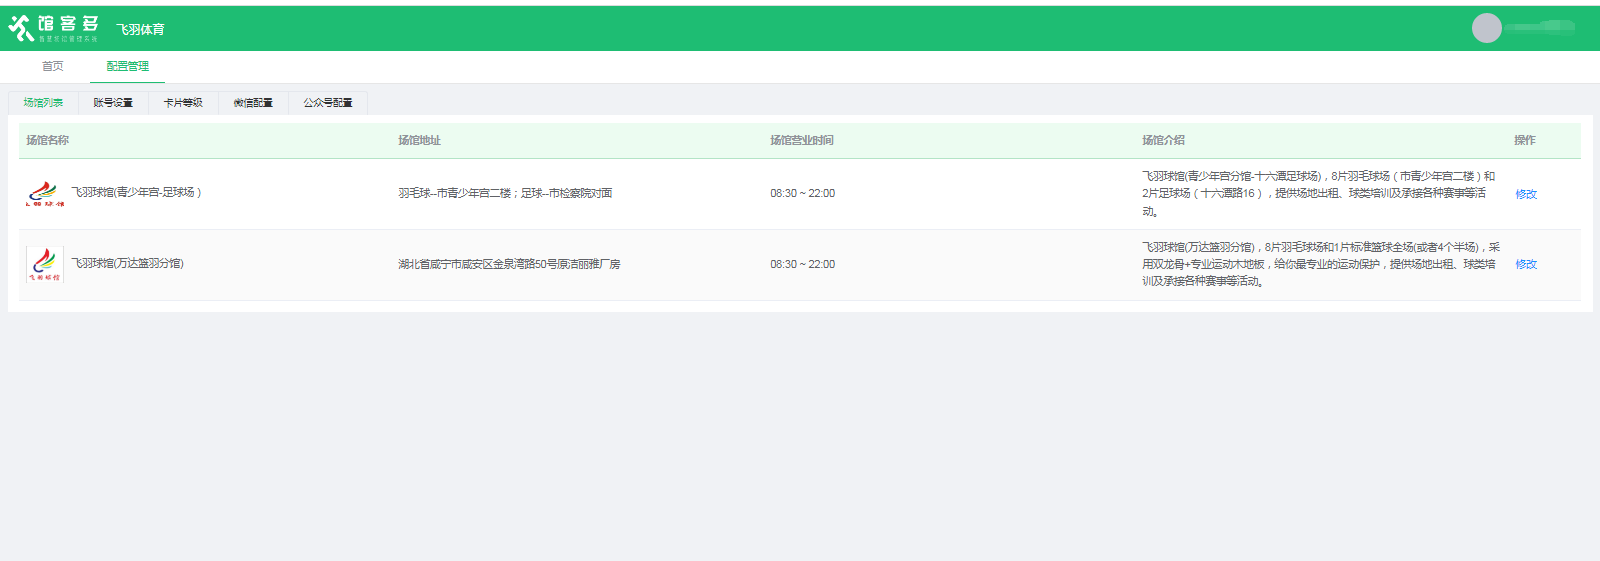Select the venue name 飞羽球馆(万达篮羽分馆)
1600x561 pixels.
point(127,263)
